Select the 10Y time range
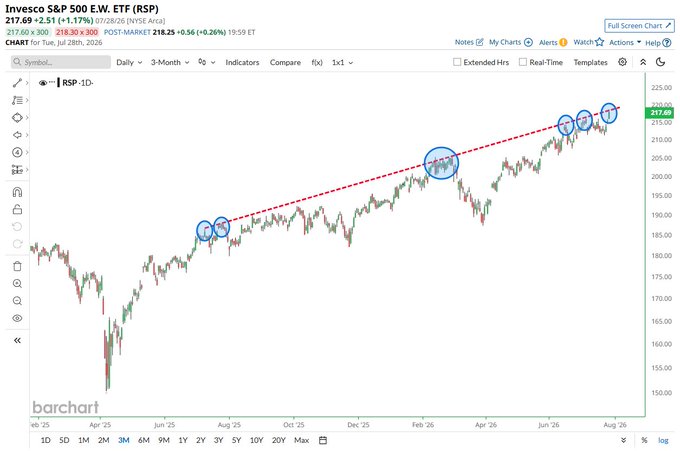The height and width of the screenshot is (451, 680). point(256,440)
